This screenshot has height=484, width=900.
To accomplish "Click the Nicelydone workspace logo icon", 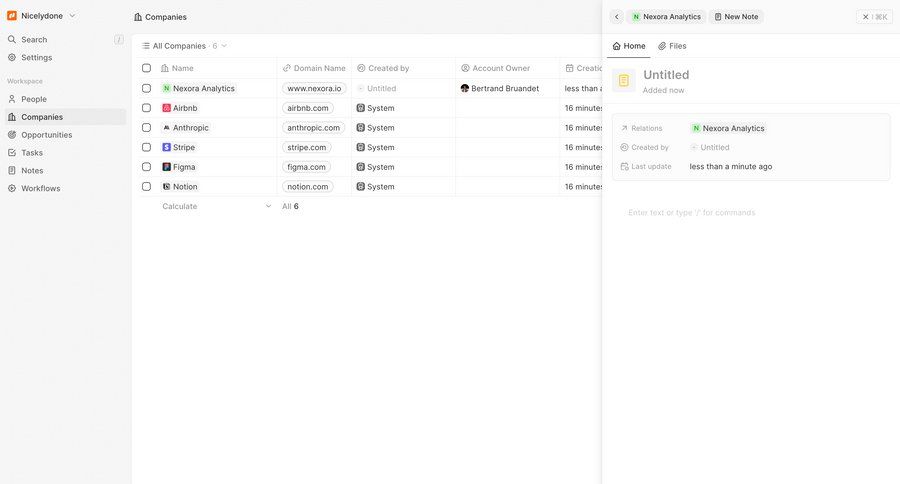I will point(11,16).
